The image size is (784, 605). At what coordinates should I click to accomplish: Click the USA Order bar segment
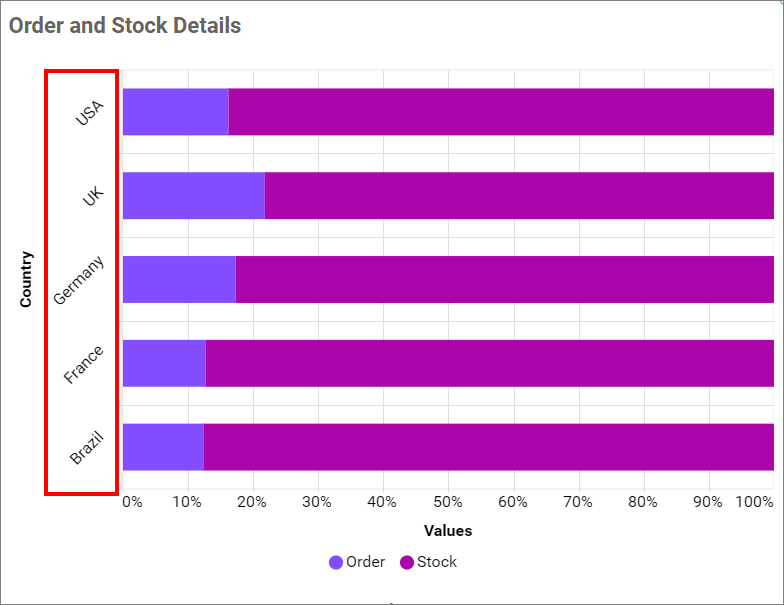click(x=175, y=112)
